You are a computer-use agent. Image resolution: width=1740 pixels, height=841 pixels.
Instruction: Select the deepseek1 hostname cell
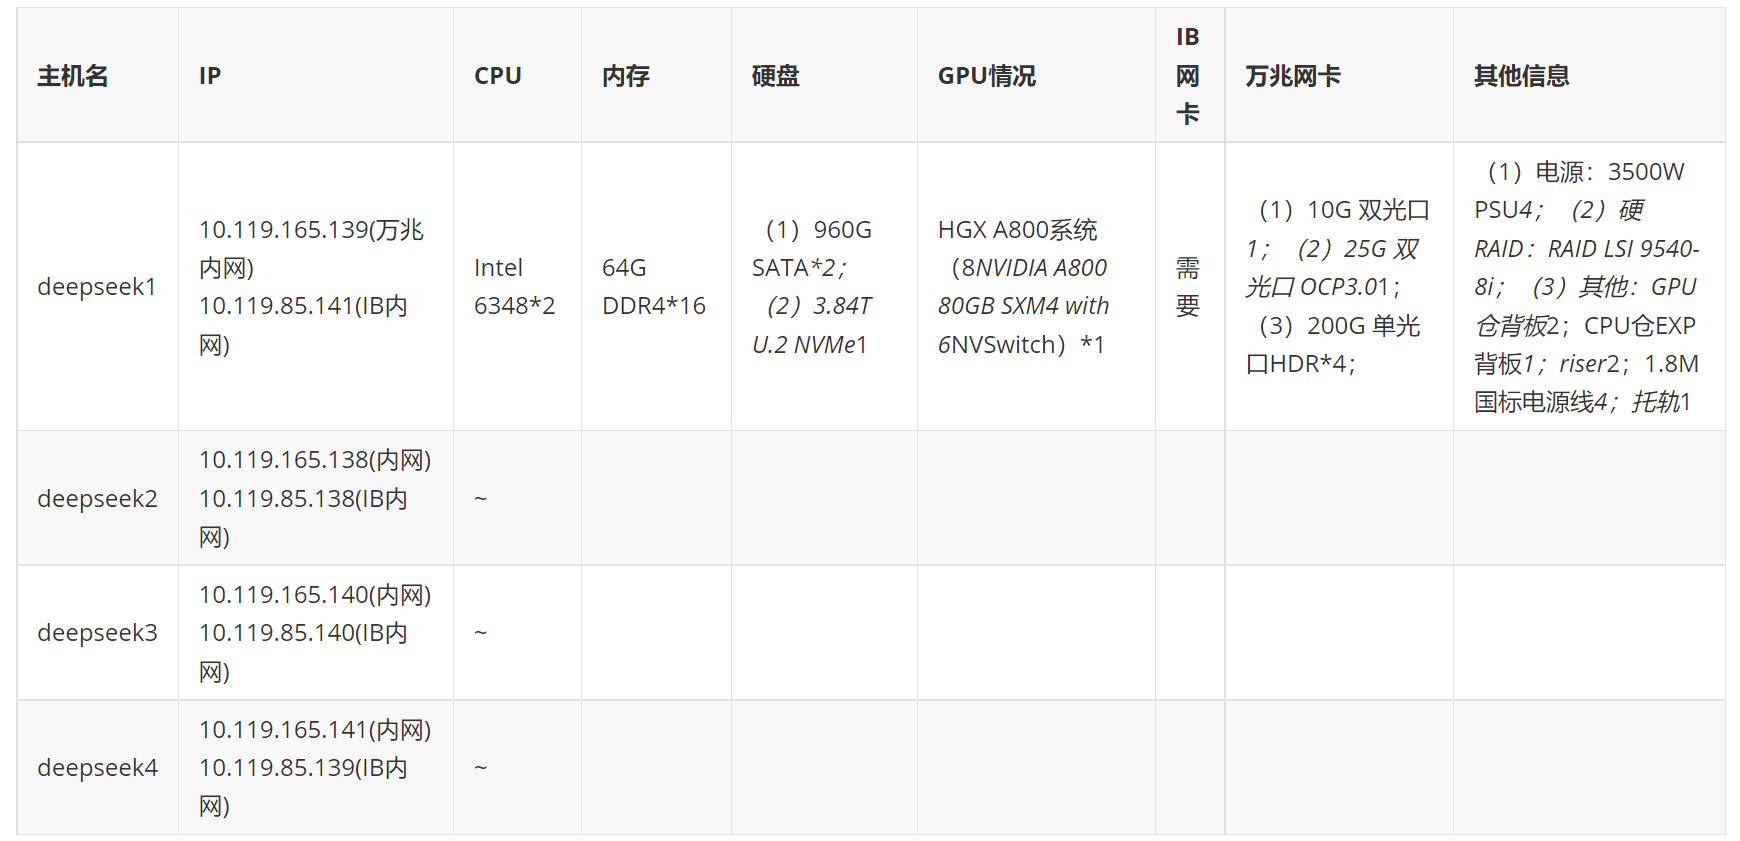pos(97,287)
